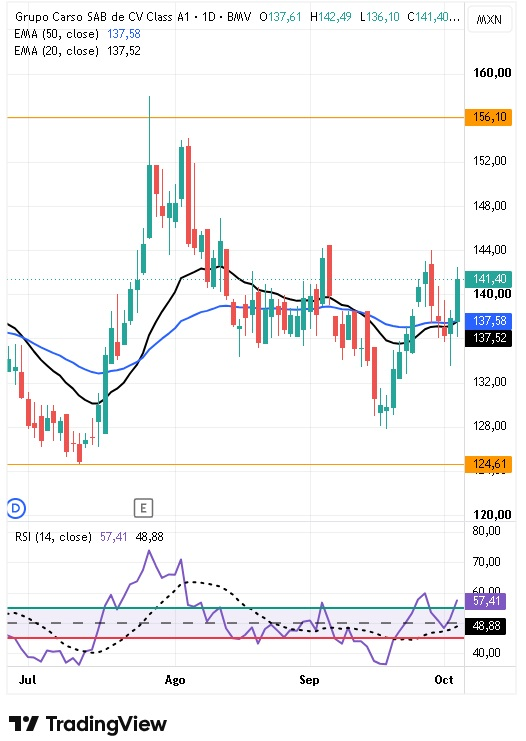Click the EMA 50 value 137,58 in legend
The width and height of the screenshot is (526, 741).
(124, 34)
